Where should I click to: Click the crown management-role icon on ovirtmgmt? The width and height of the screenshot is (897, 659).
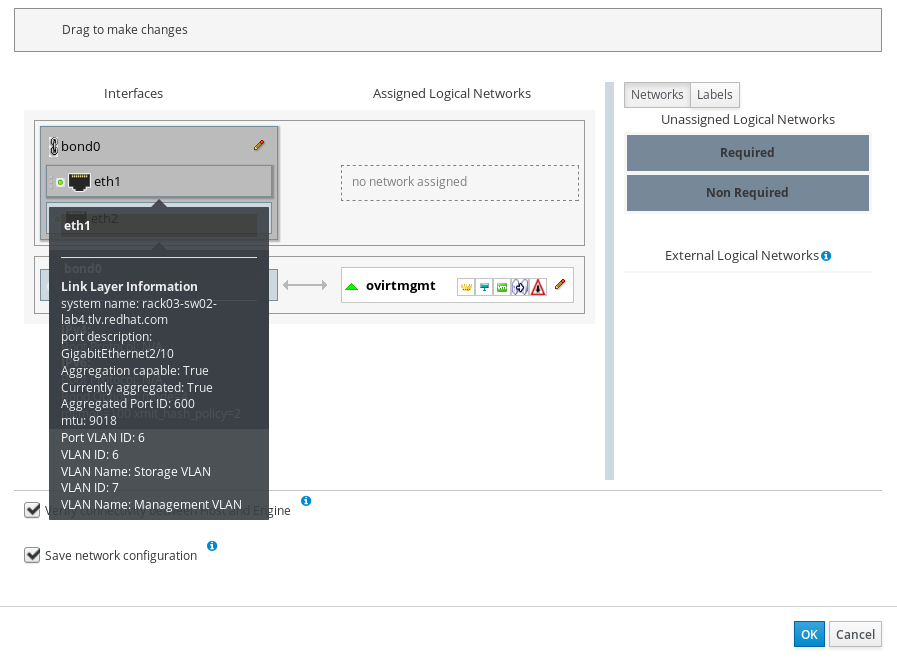click(466, 287)
